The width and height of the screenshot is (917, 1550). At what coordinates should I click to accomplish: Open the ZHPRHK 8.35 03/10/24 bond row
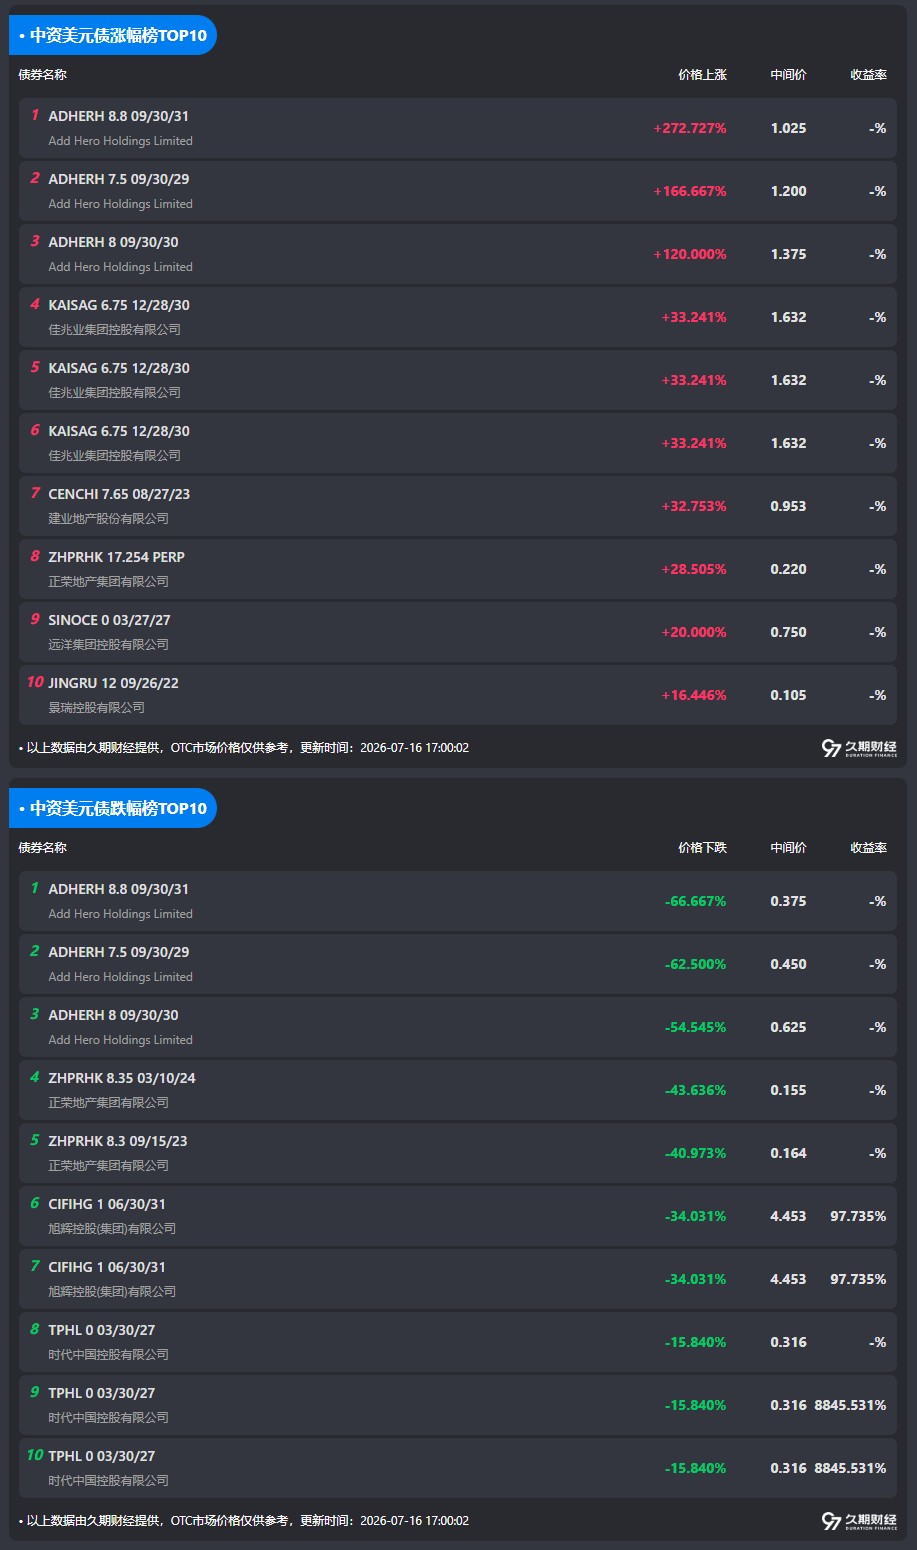[458, 1090]
